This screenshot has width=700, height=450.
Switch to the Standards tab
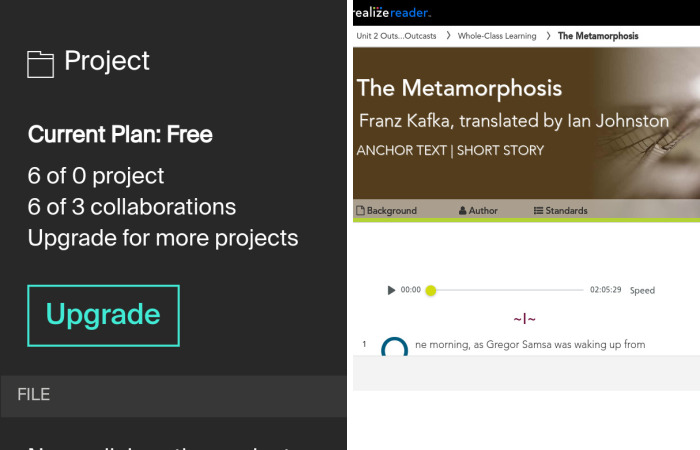(x=566, y=211)
